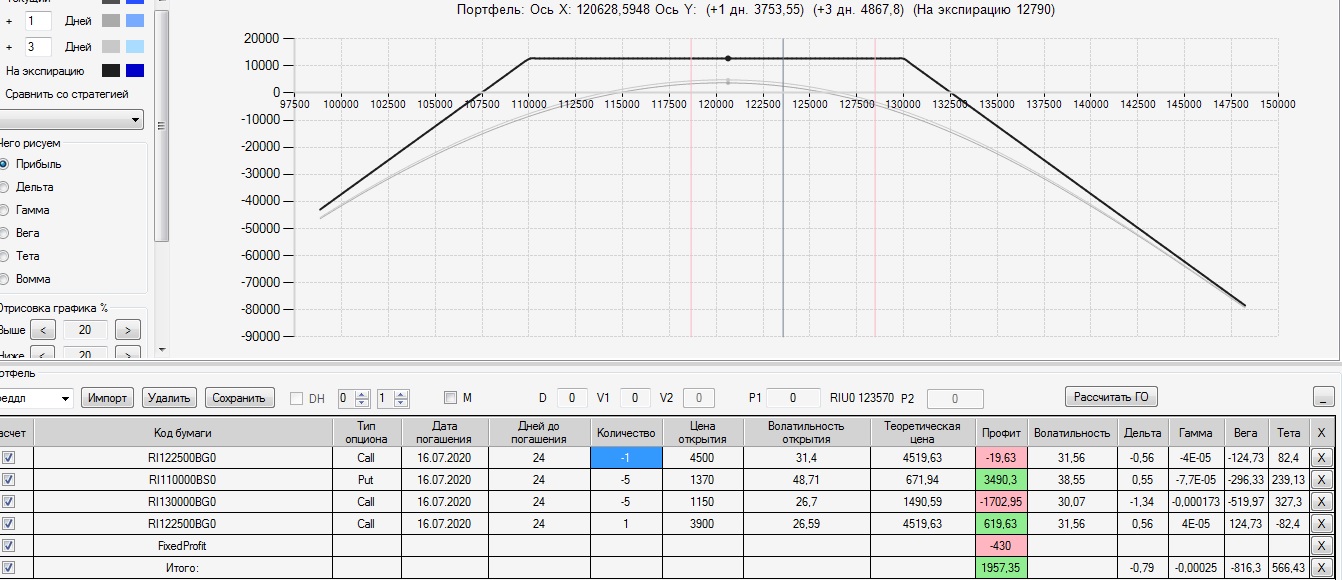1342x580 pixels.
Task: Click the +3 Дней days input field
Action: coord(39,47)
